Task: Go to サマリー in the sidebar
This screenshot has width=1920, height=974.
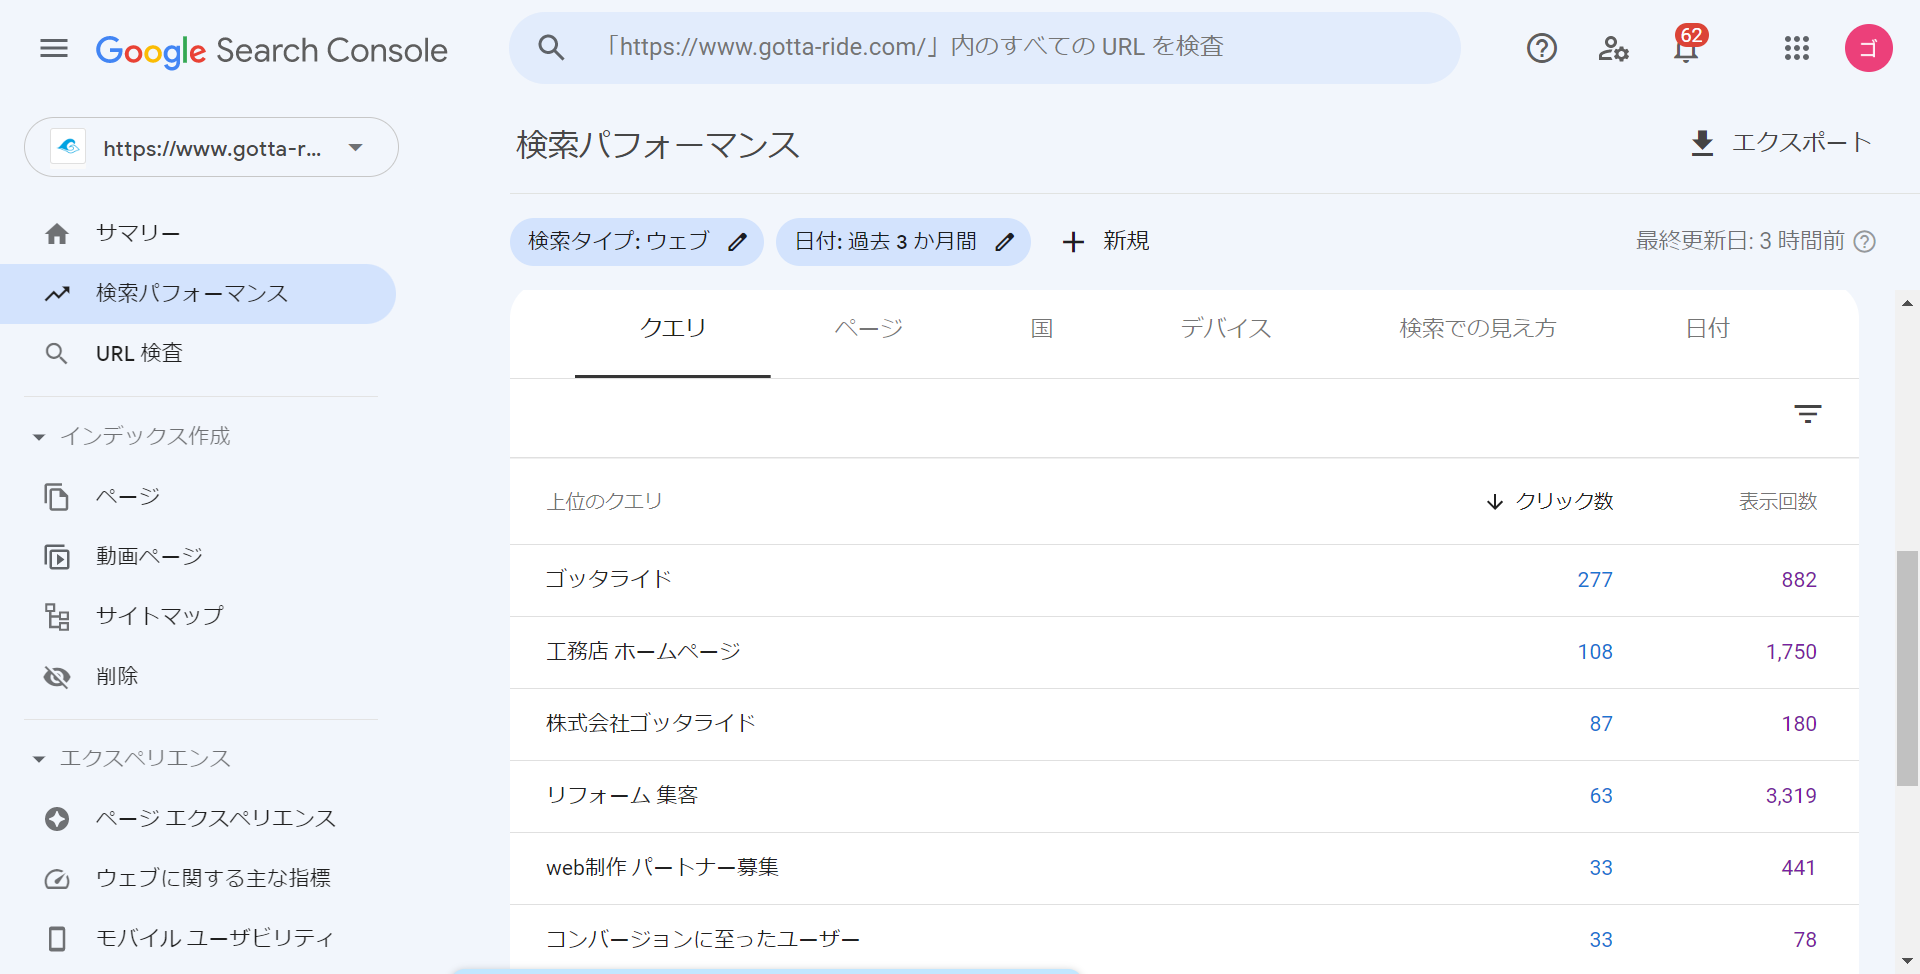Action: 138,233
